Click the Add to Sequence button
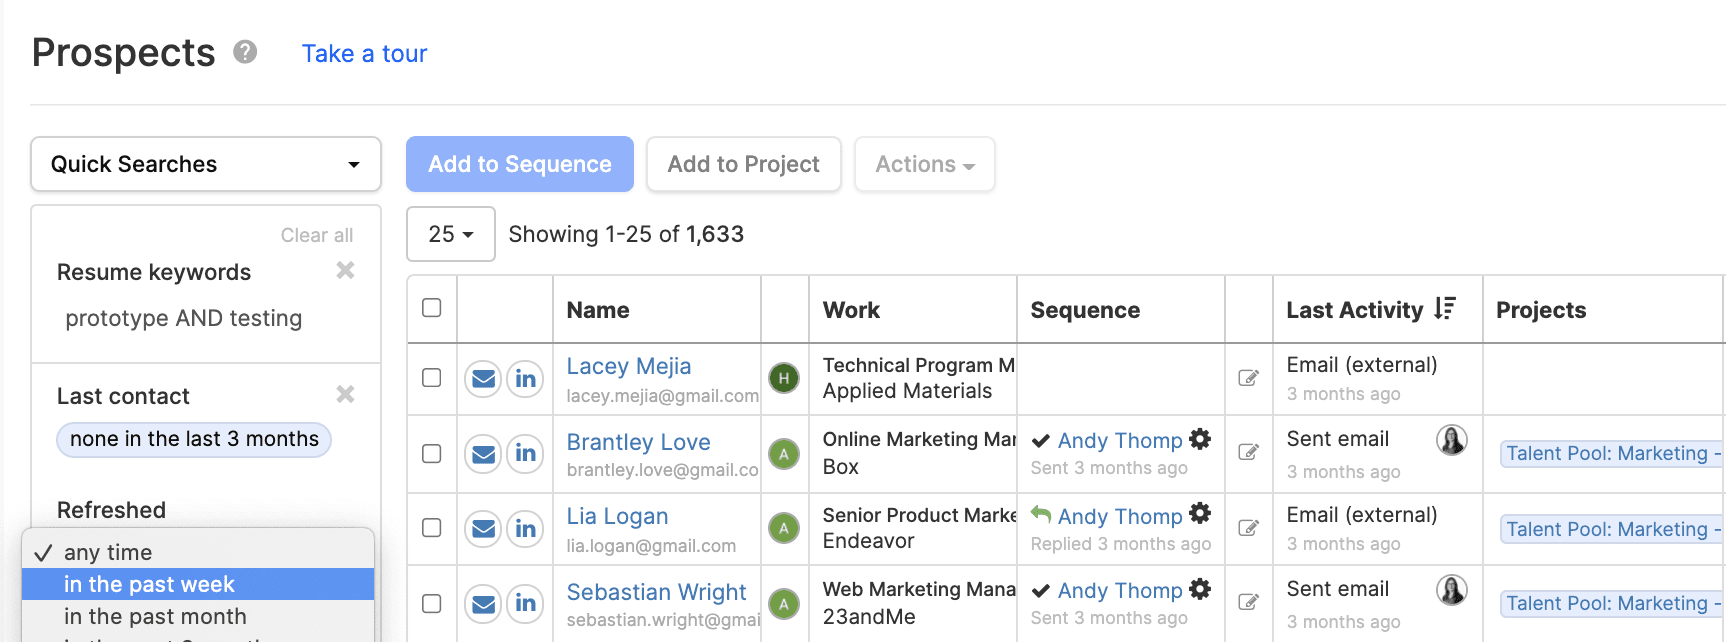The image size is (1726, 642). (x=519, y=164)
